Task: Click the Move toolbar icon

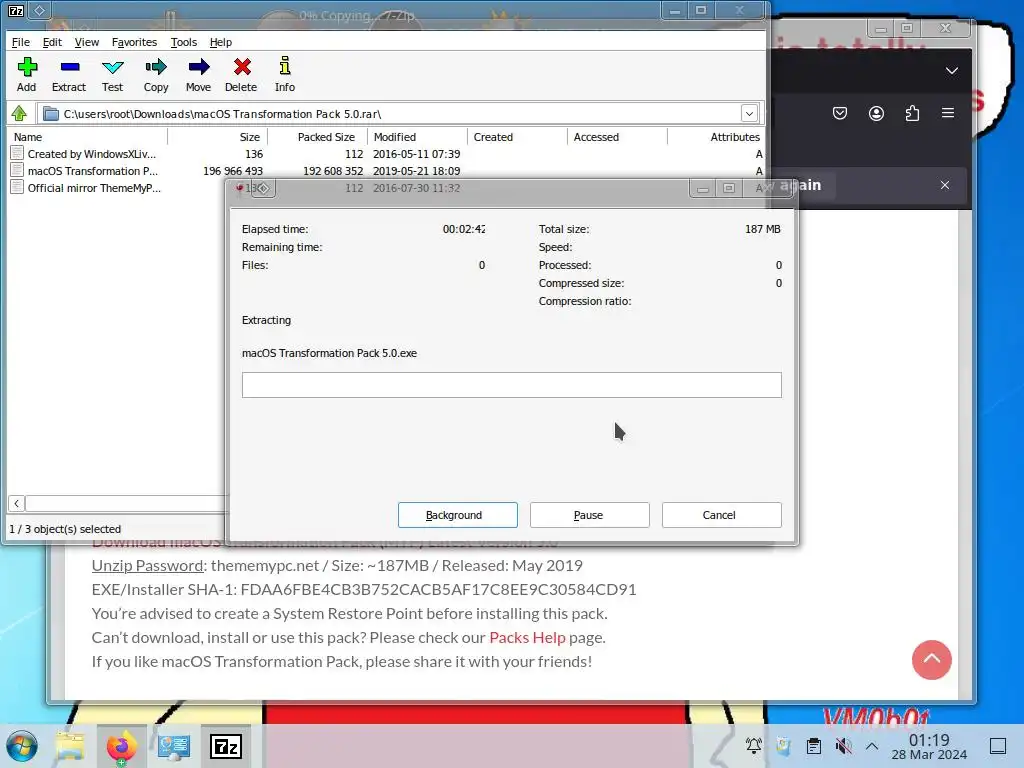Action: tap(199, 75)
